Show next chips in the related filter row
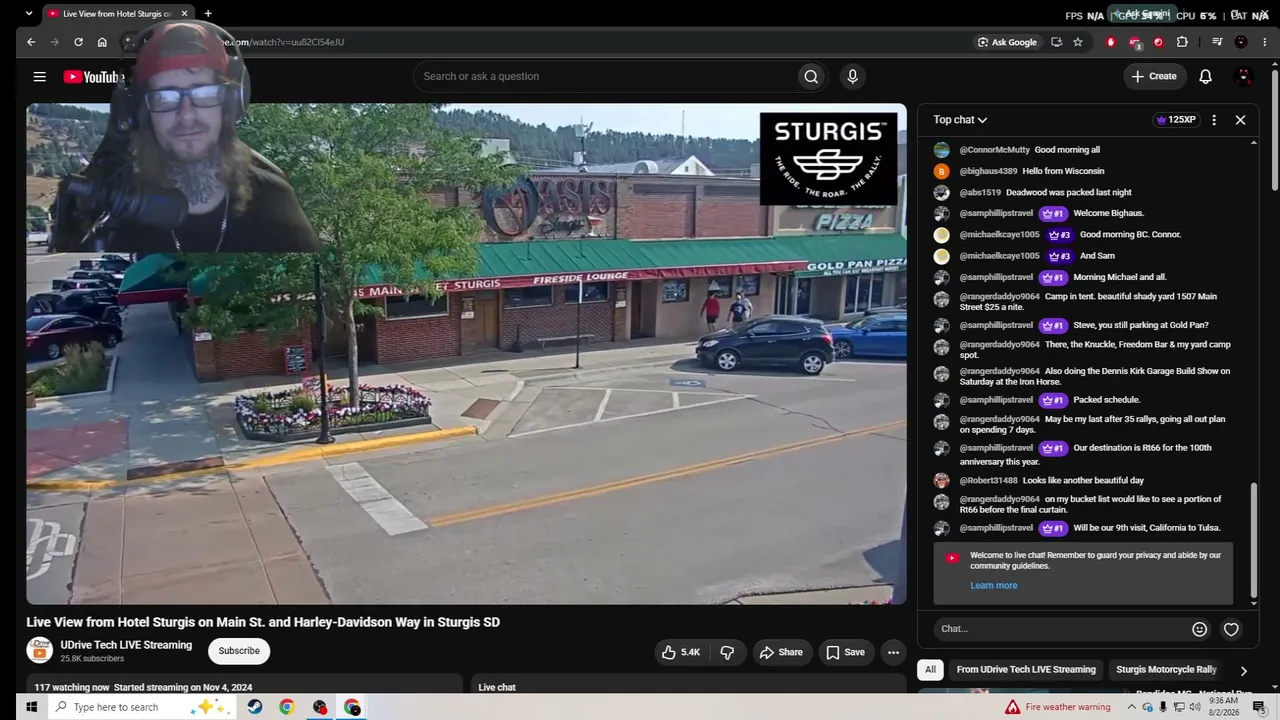Screen dimensions: 1280x720 [1243, 671]
